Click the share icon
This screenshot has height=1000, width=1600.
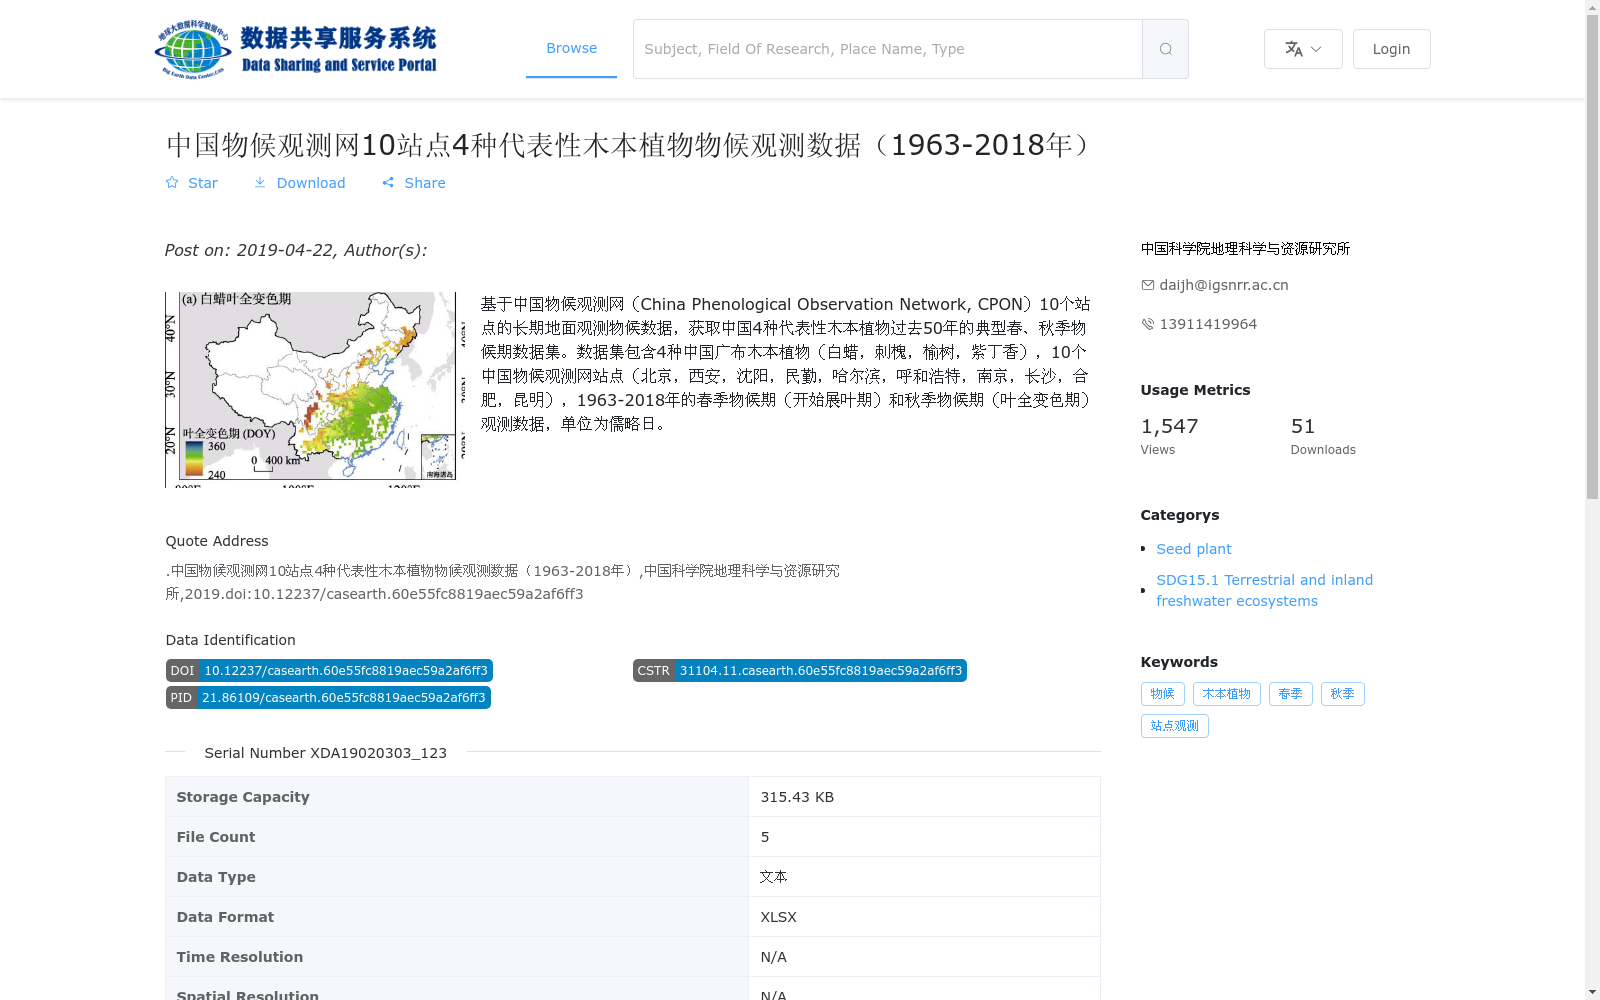(388, 183)
